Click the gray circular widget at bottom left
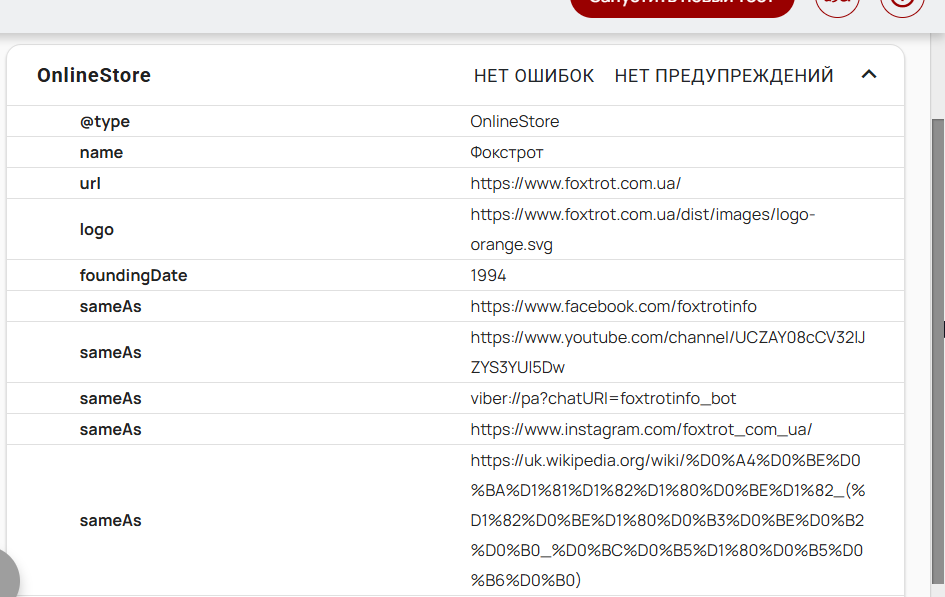This screenshot has width=945, height=597. point(7,577)
